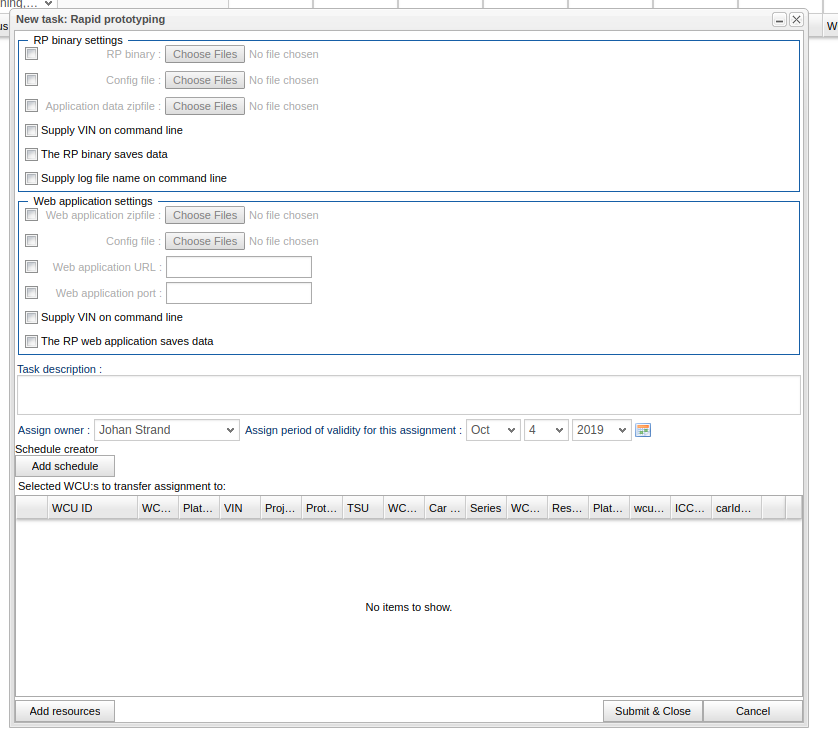Screen dimensions: 838x745
Task: Tick the checkbox beside Web application URL
Action: click(32, 267)
